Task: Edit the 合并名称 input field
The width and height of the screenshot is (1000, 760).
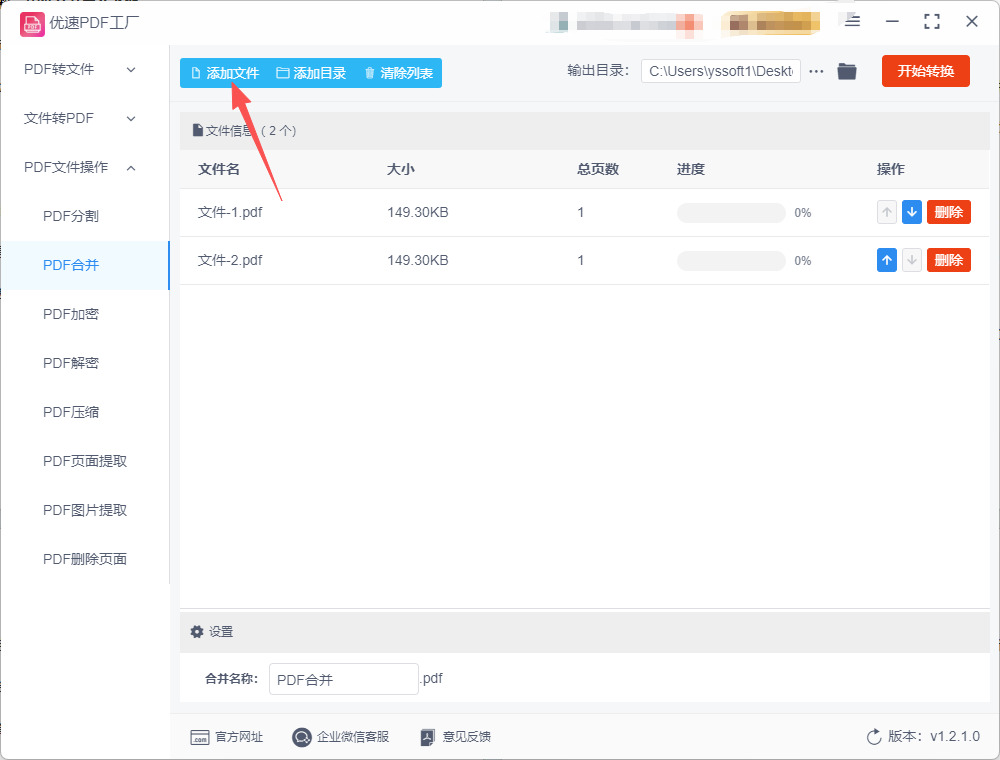Action: [344, 679]
